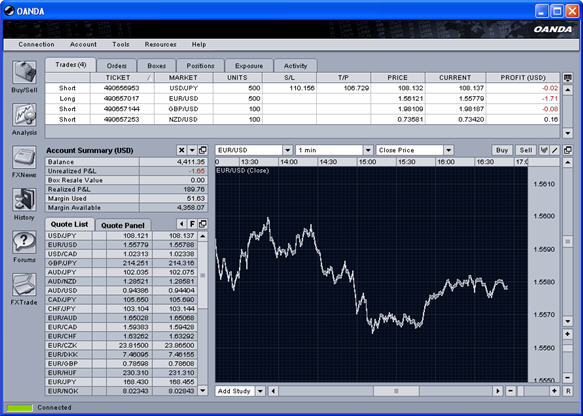Viewport: 583px width, 416px height.
Task: Sort trades by UNITS column header
Action: (238, 78)
